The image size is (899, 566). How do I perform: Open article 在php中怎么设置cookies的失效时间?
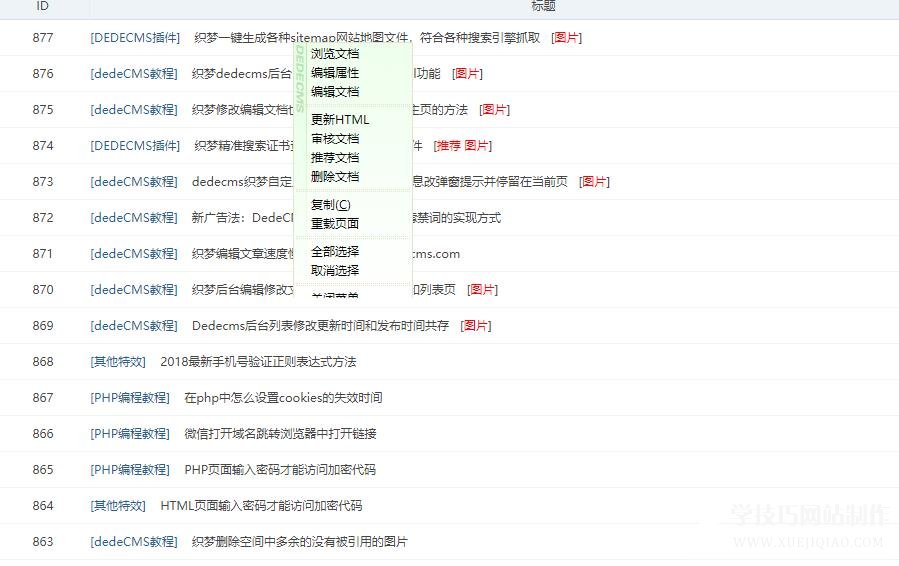coord(283,398)
